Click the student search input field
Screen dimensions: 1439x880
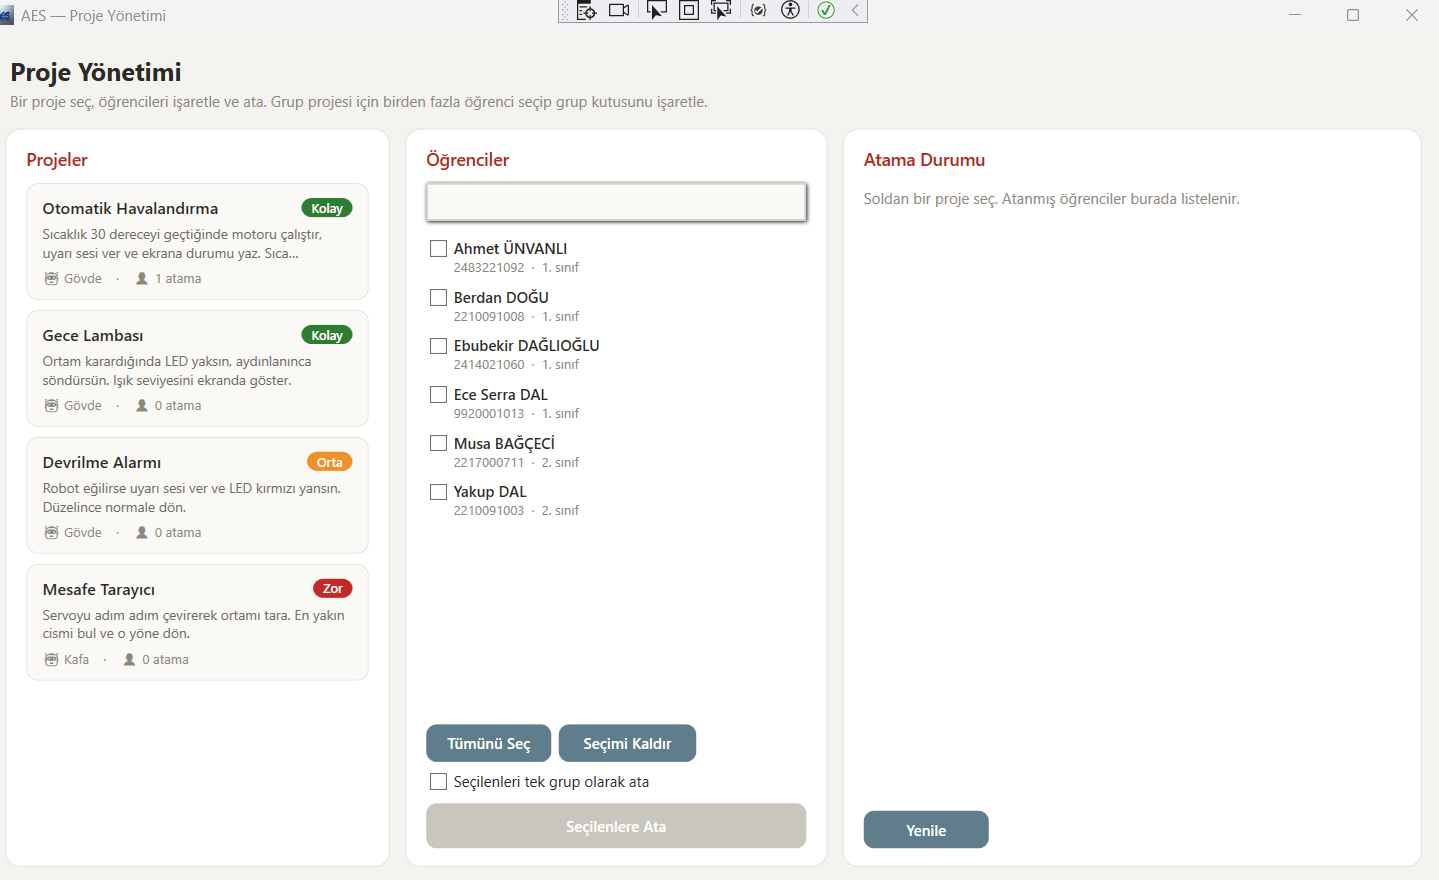[x=616, y=202]
